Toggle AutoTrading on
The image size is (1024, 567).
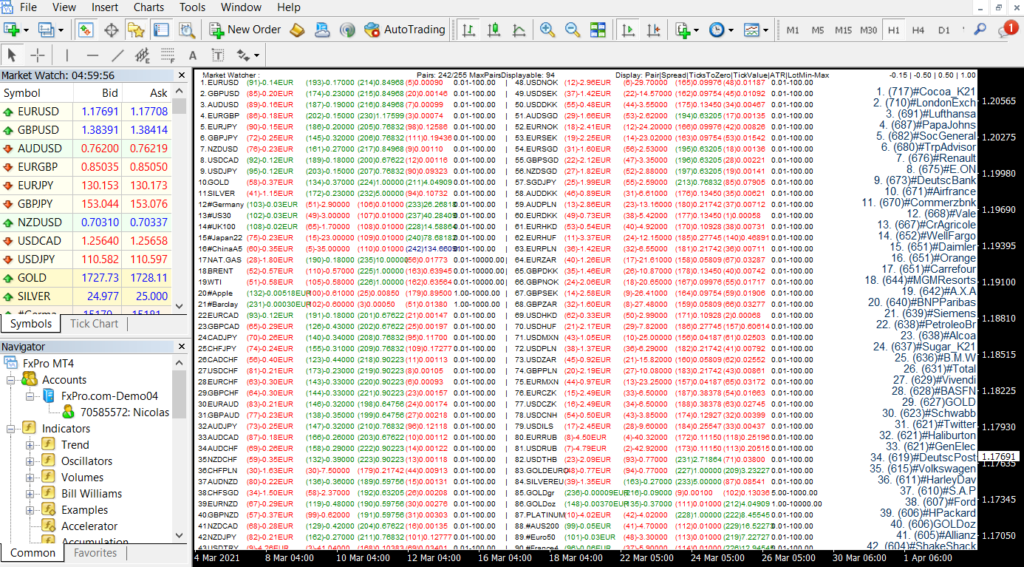tap(405, 29)
